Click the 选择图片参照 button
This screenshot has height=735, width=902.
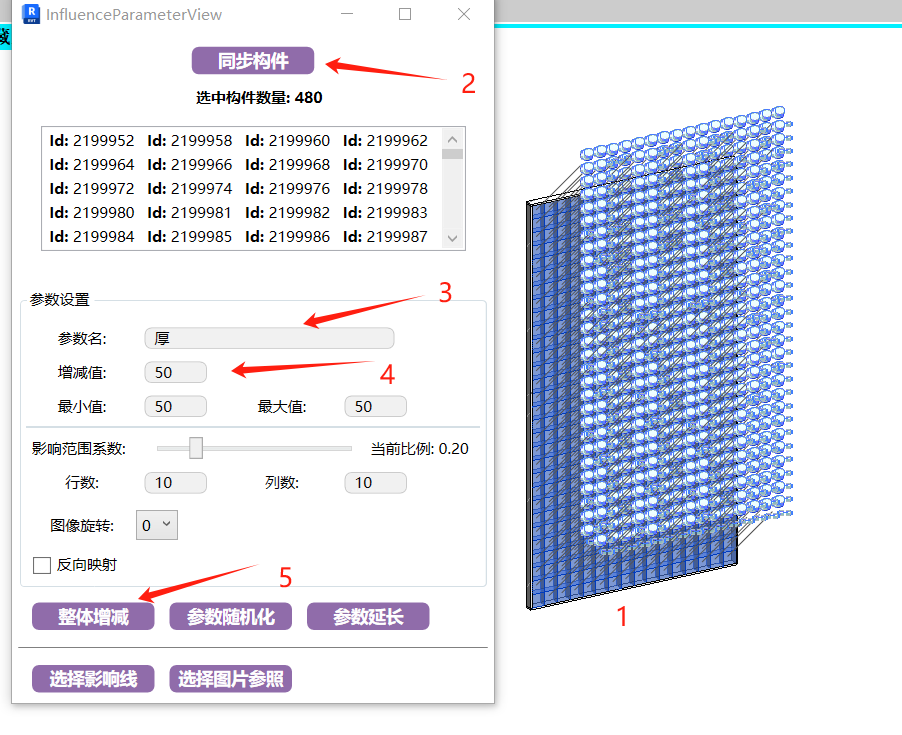coord(230,680)
